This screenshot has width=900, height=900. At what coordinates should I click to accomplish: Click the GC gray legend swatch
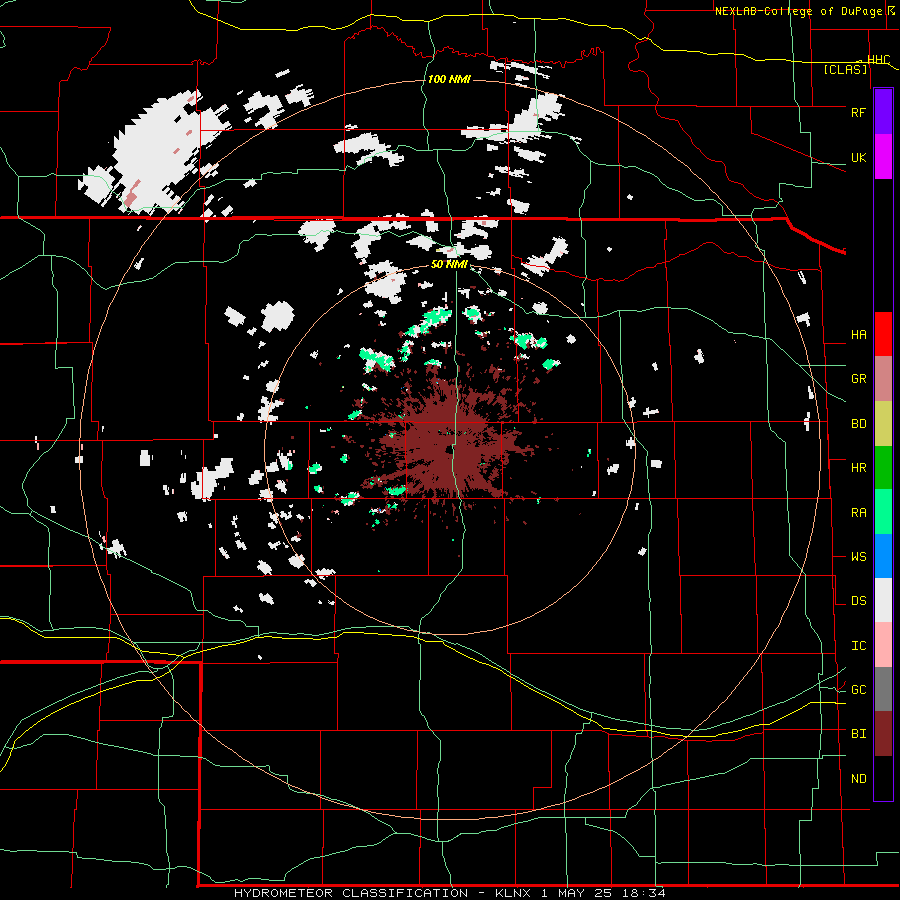[x=883, y=689]
